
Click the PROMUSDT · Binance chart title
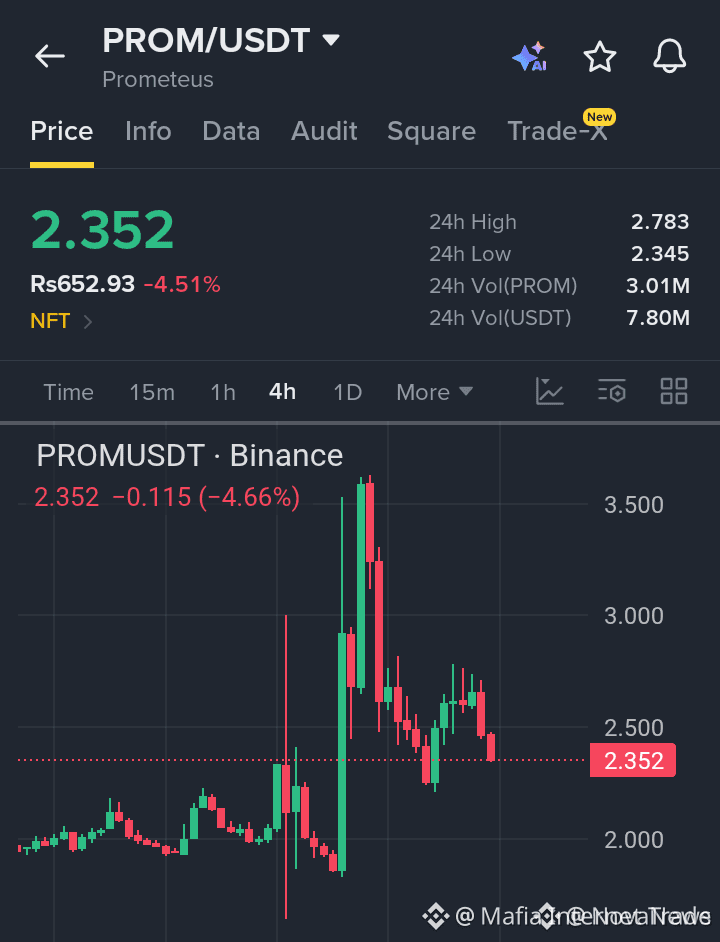[x=190, y=455]
